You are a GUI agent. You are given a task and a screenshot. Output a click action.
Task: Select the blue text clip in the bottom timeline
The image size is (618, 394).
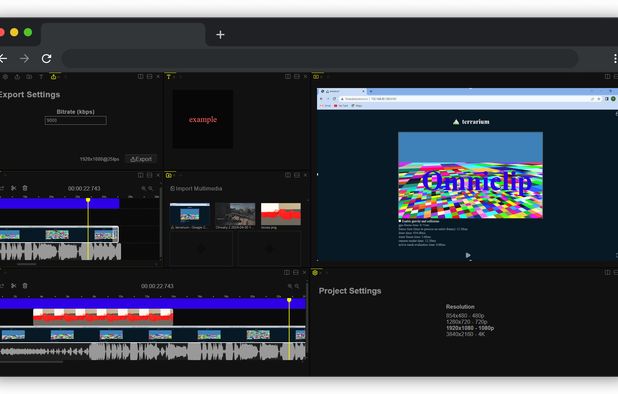click(x=153, y=303)
